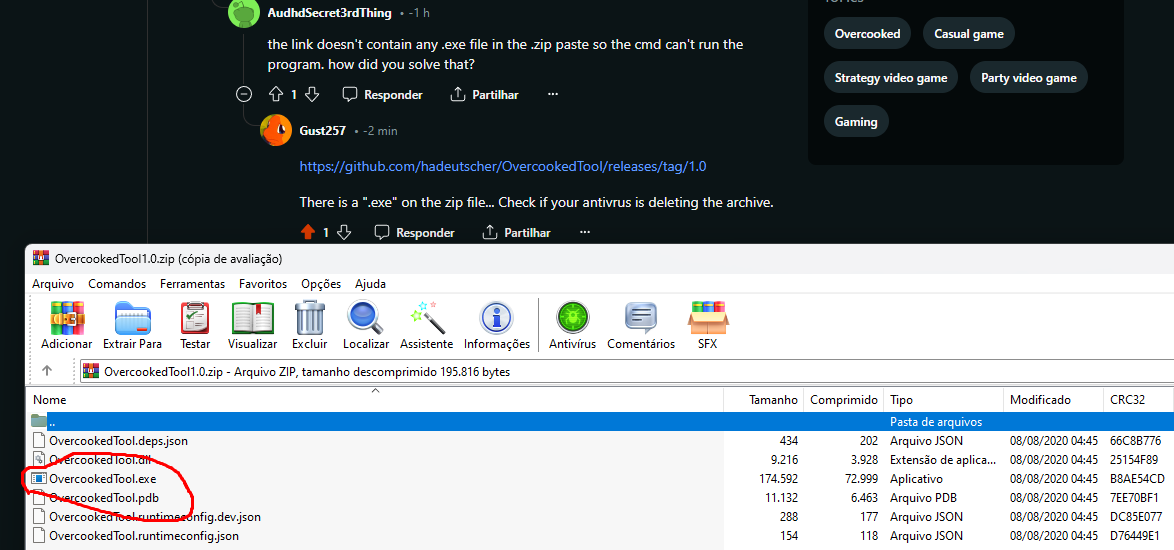This screenshot has height=550, width=1174.
Task: Click the Arquivo PDB type cell
Action: [x=923, y=497]
